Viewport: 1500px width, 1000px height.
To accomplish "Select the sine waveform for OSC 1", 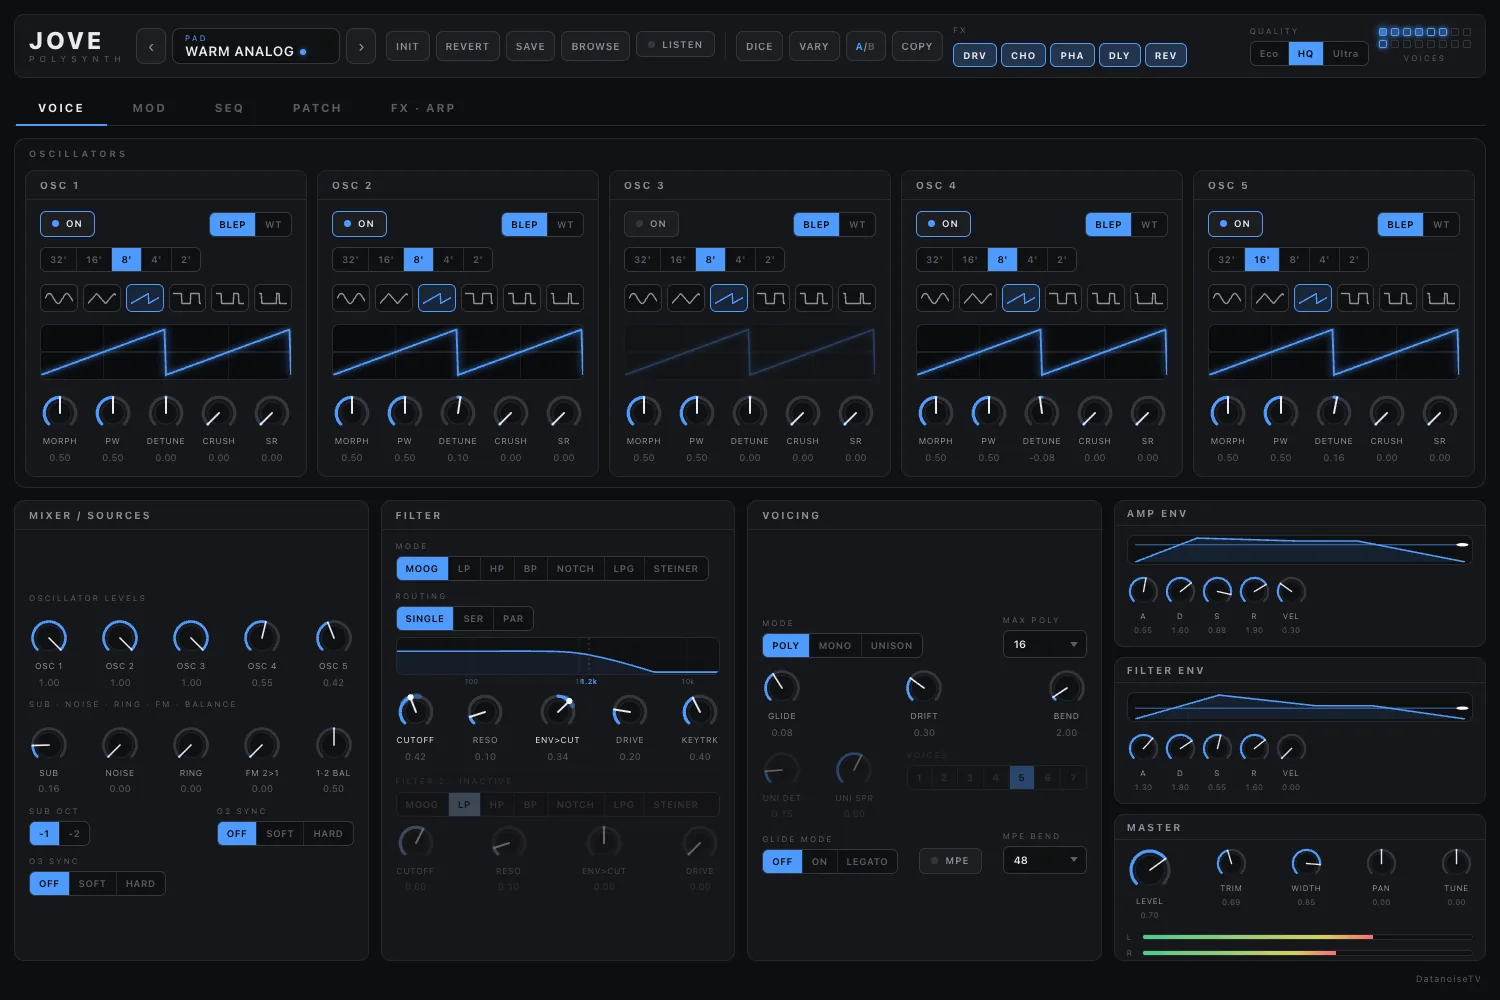I will (x=59, y=298).
